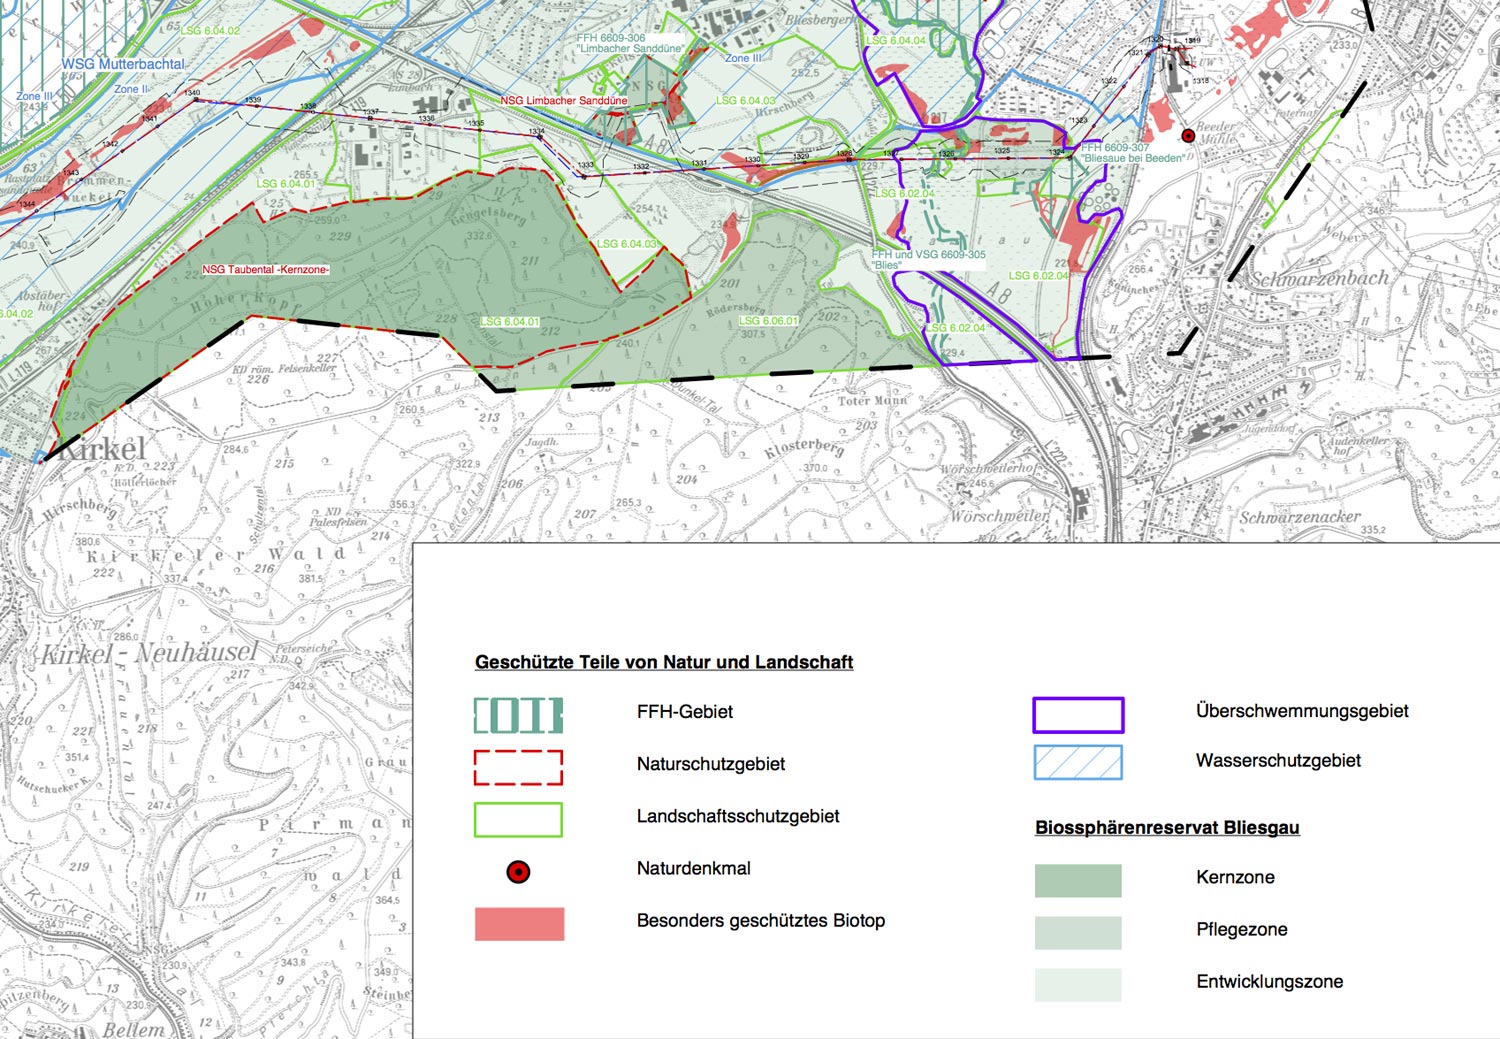The image size is (1500, 1039).
Task: Click the Besonders geschütztes Biotop red swatch
Action: (x=519, y=923)
